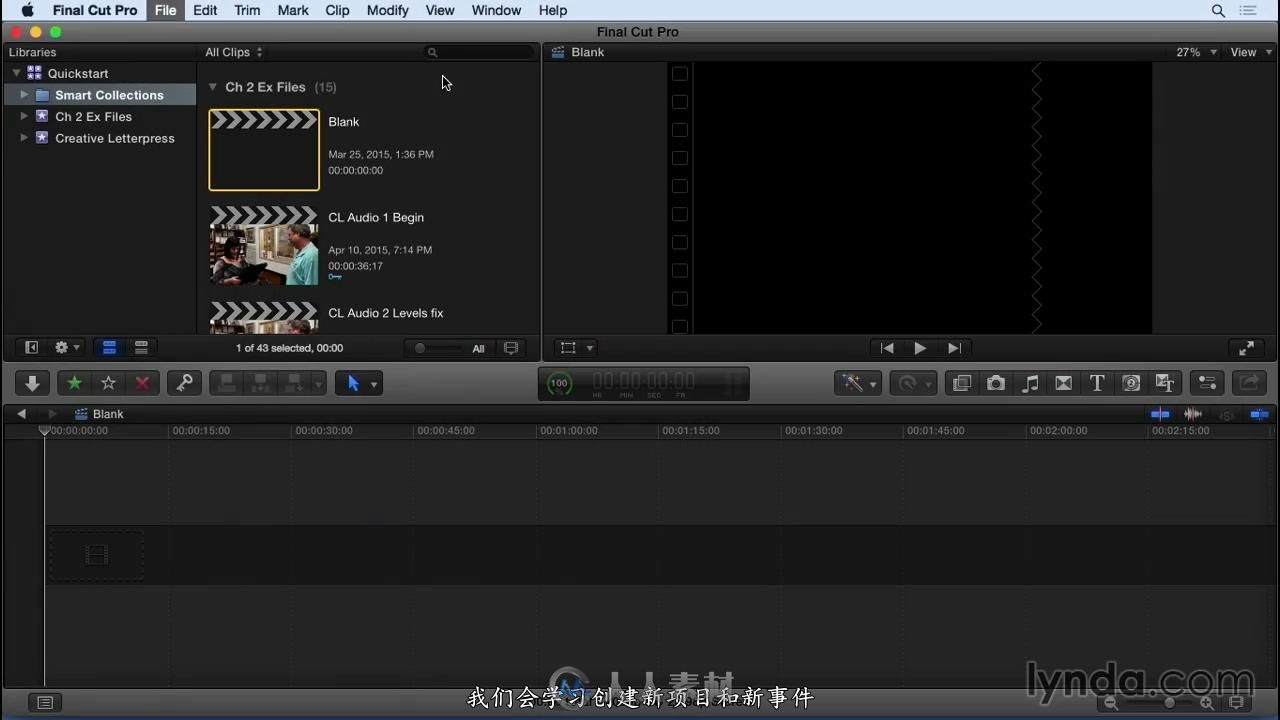Expand the Creative Letterpress event
The width and height of the screenshot is (1280, 720).
[24, 138]
